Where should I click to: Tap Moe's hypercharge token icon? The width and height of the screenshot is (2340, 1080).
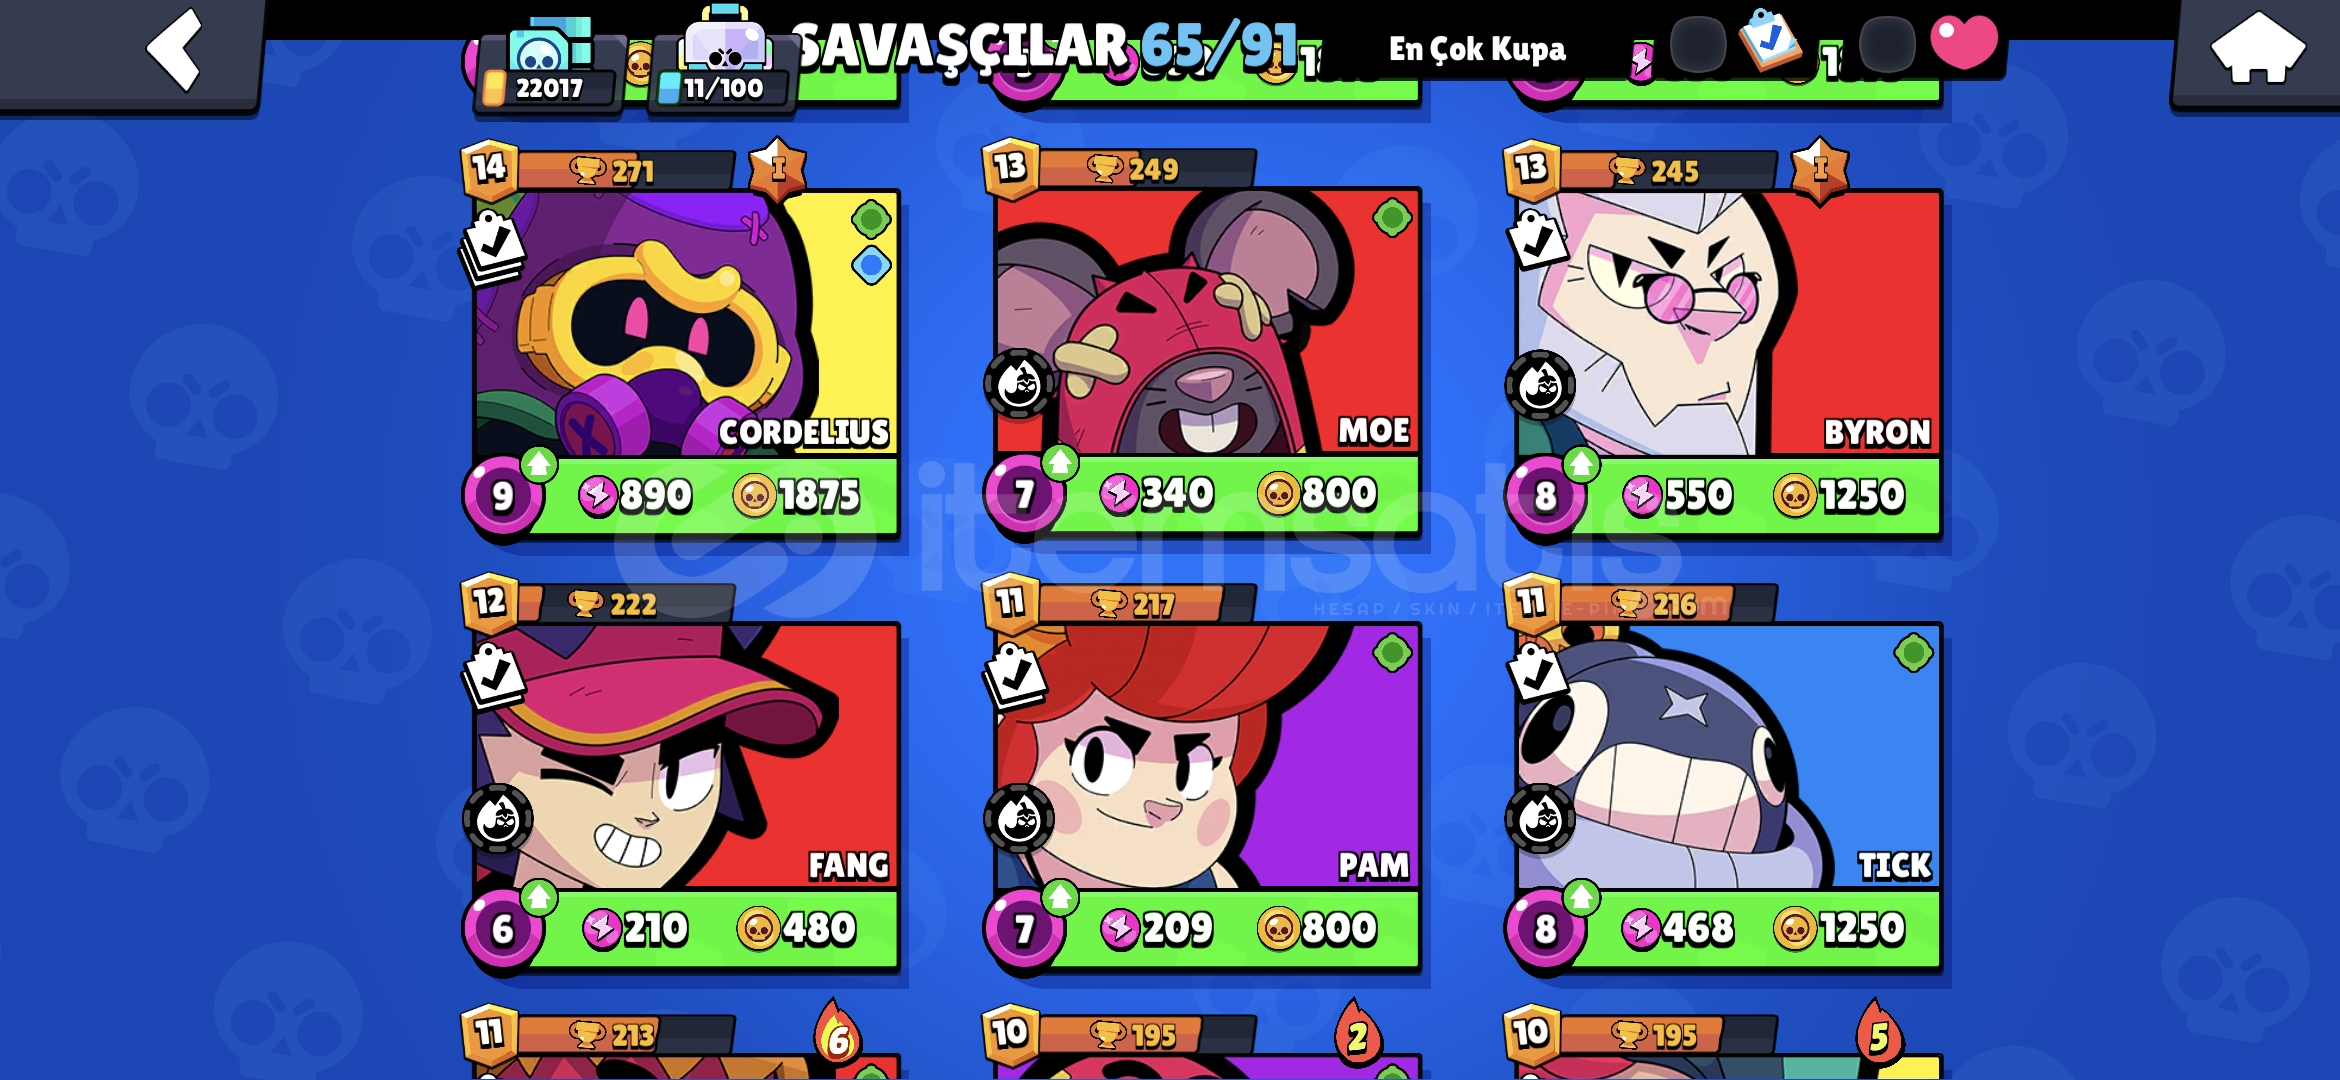[1019, 384]
